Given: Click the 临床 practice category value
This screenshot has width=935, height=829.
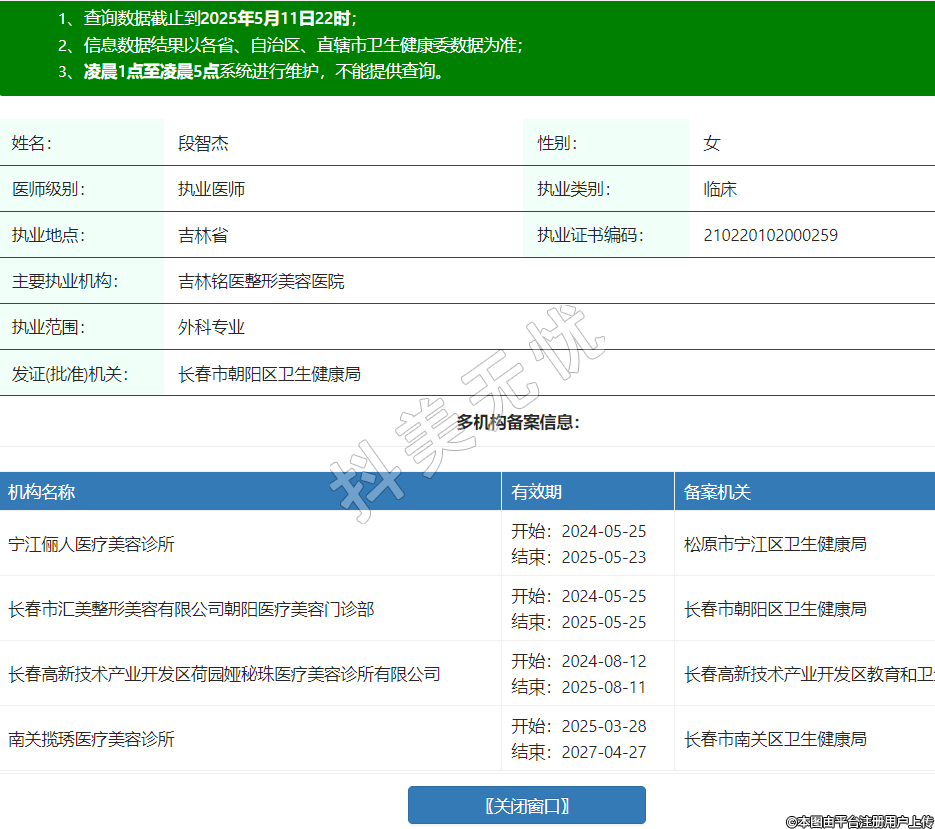Looking at the screenshot, I should pyautogui.click(x=720, y=189).
